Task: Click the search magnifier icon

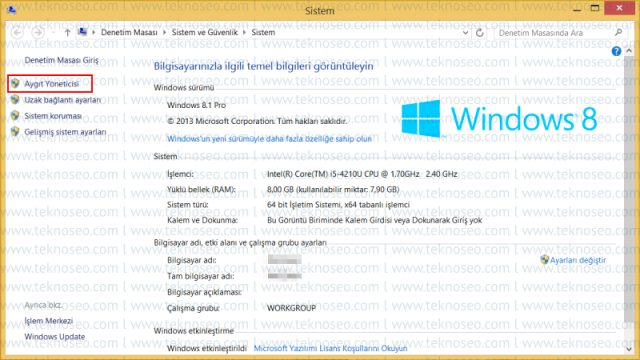Action: (618, 32)
